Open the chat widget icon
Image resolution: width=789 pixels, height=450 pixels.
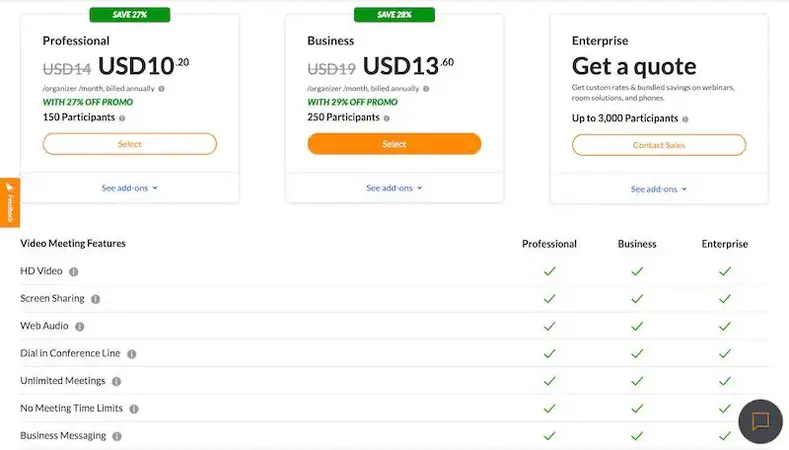coord(759,421)
